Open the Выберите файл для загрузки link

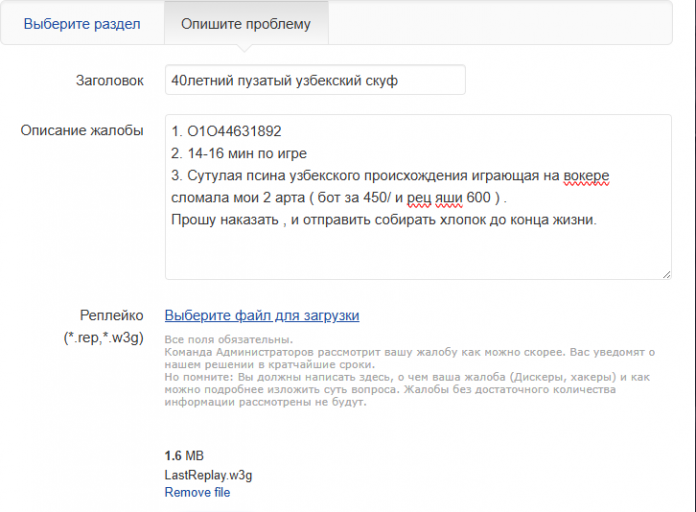point(262,315)
